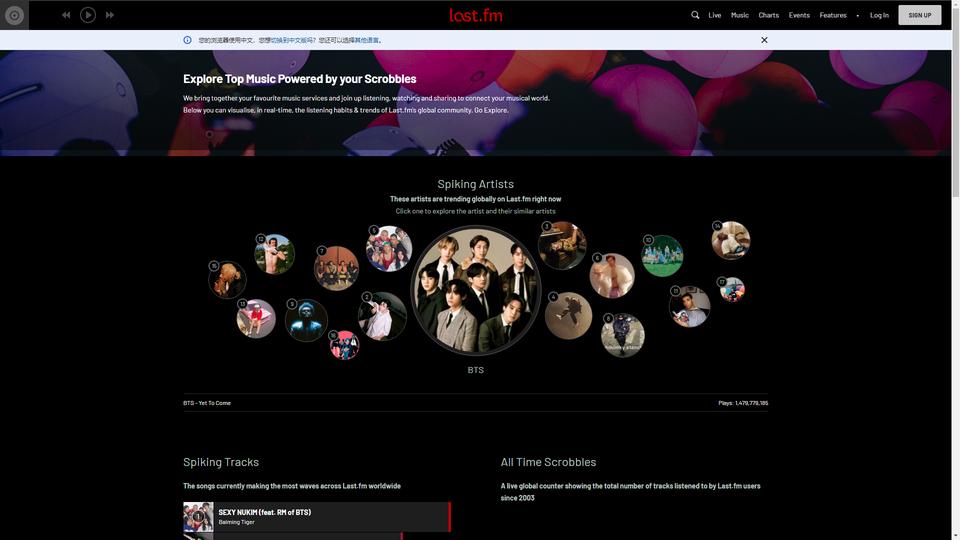960x540 pixels.
Task: Start playback with the play button
Action: tap(88, 15)
